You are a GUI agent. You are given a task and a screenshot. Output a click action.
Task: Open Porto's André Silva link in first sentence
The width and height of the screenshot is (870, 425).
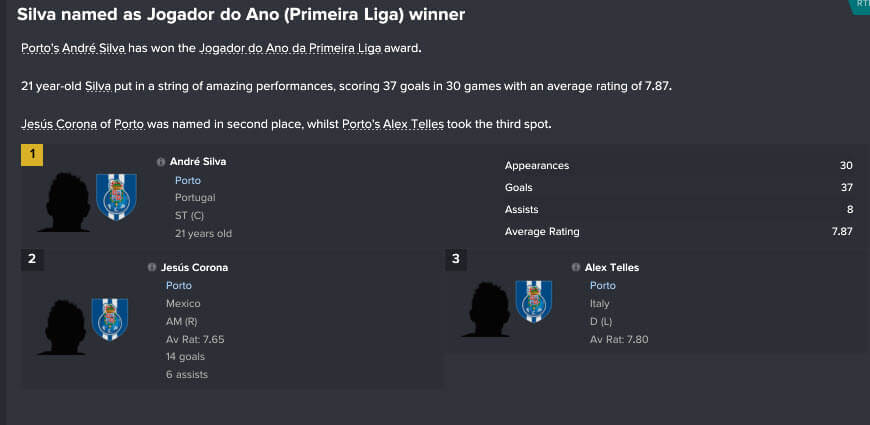click(x=73, y=48)
